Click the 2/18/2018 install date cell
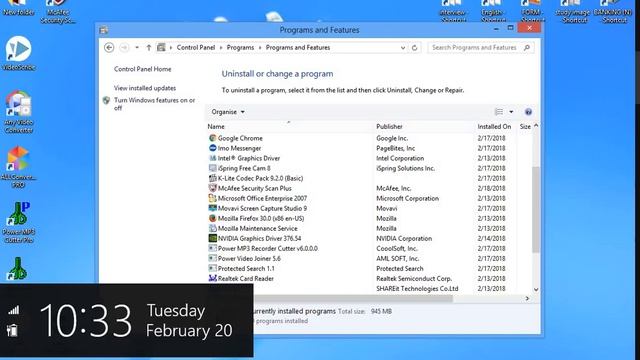This screenshot has width=640, height=360. [491, 188]
